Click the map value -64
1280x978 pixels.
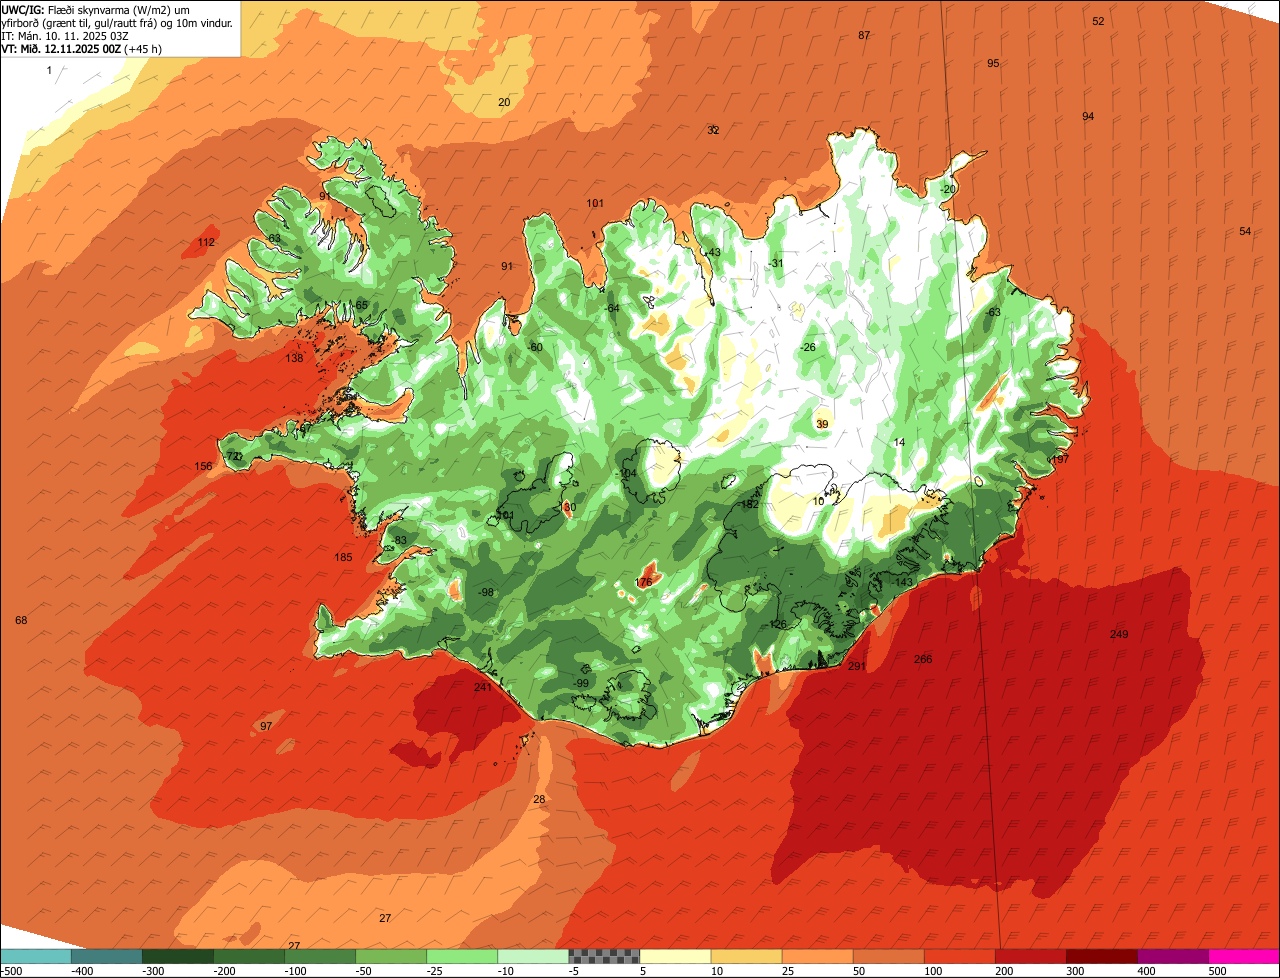click(612, 308)
